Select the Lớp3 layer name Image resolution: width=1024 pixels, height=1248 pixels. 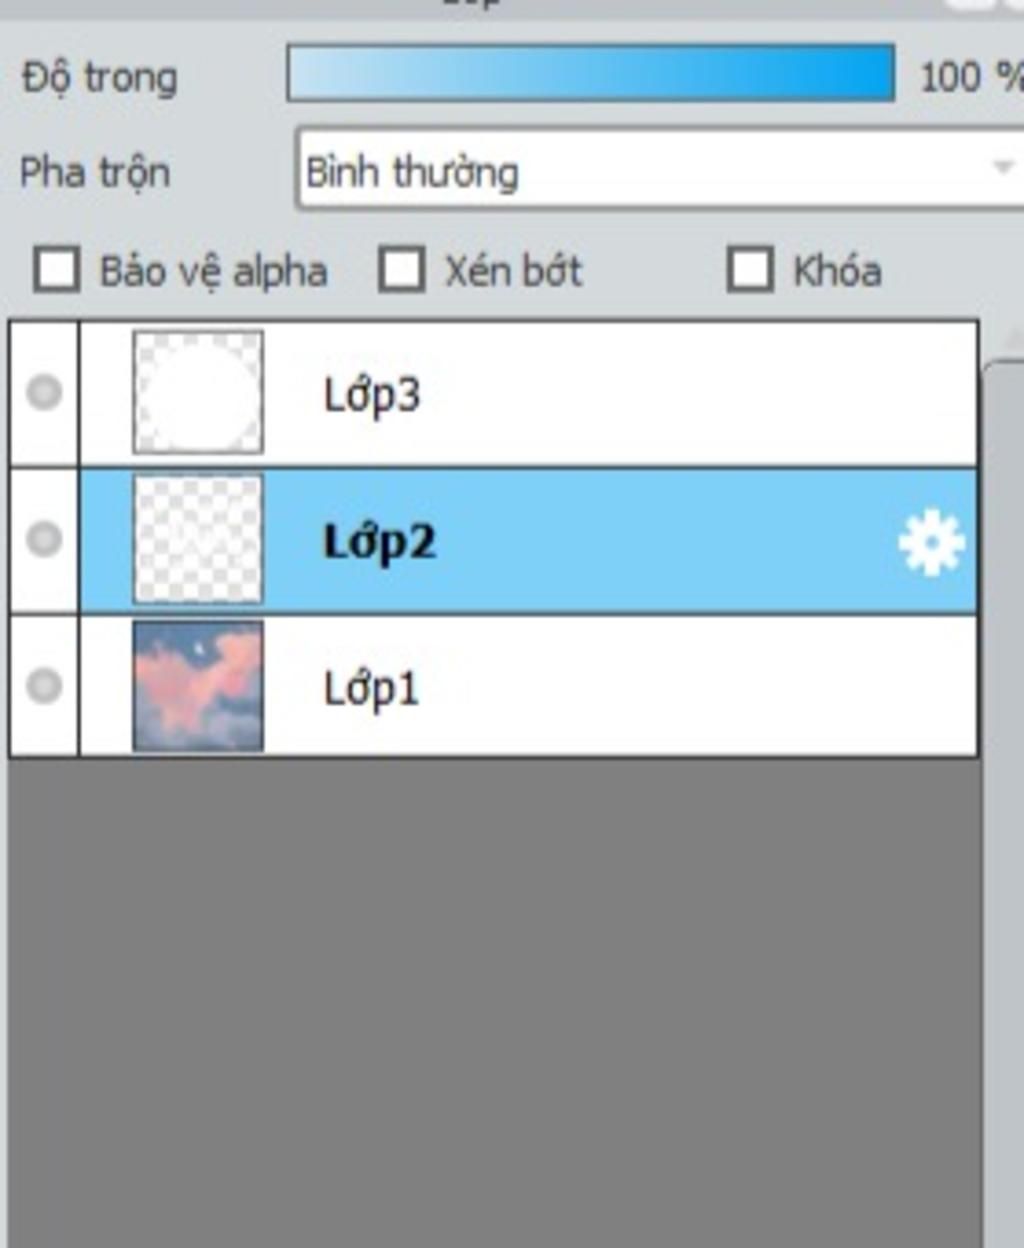pos(372,395)
